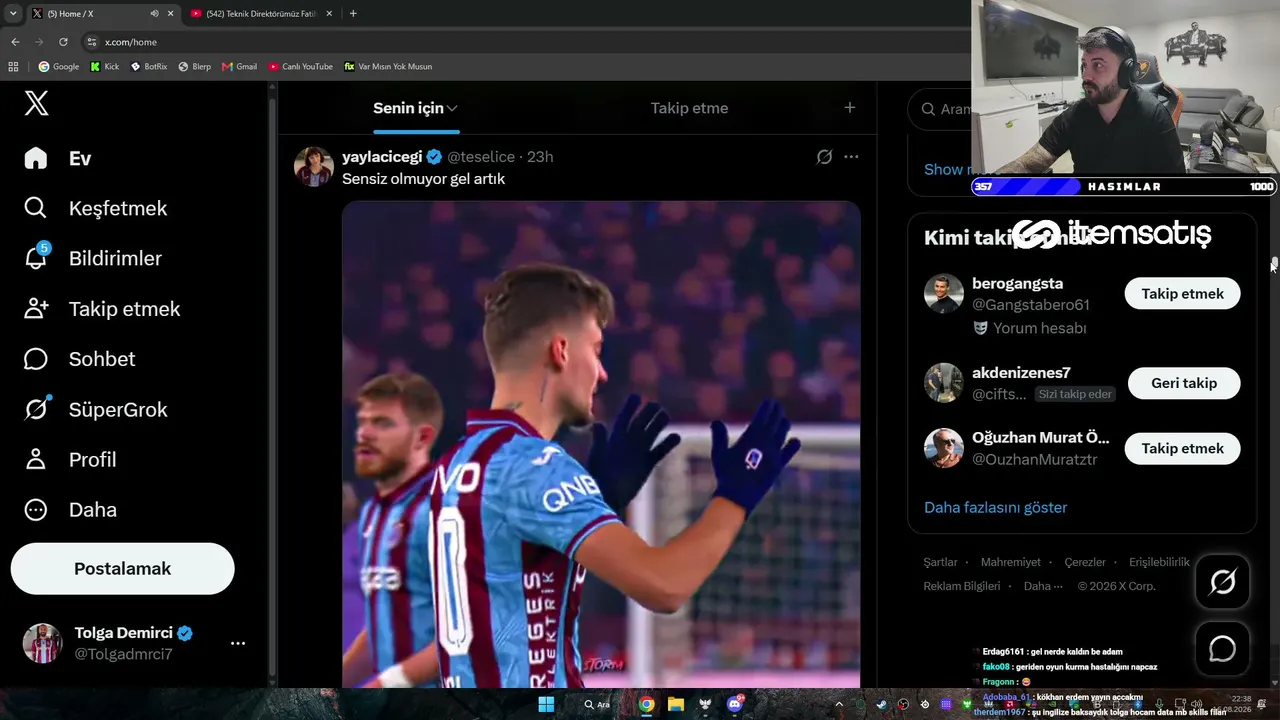This screenshot has height=720, width=1280.
Task: Open Keşfetmek explore page
Action: 95,208
